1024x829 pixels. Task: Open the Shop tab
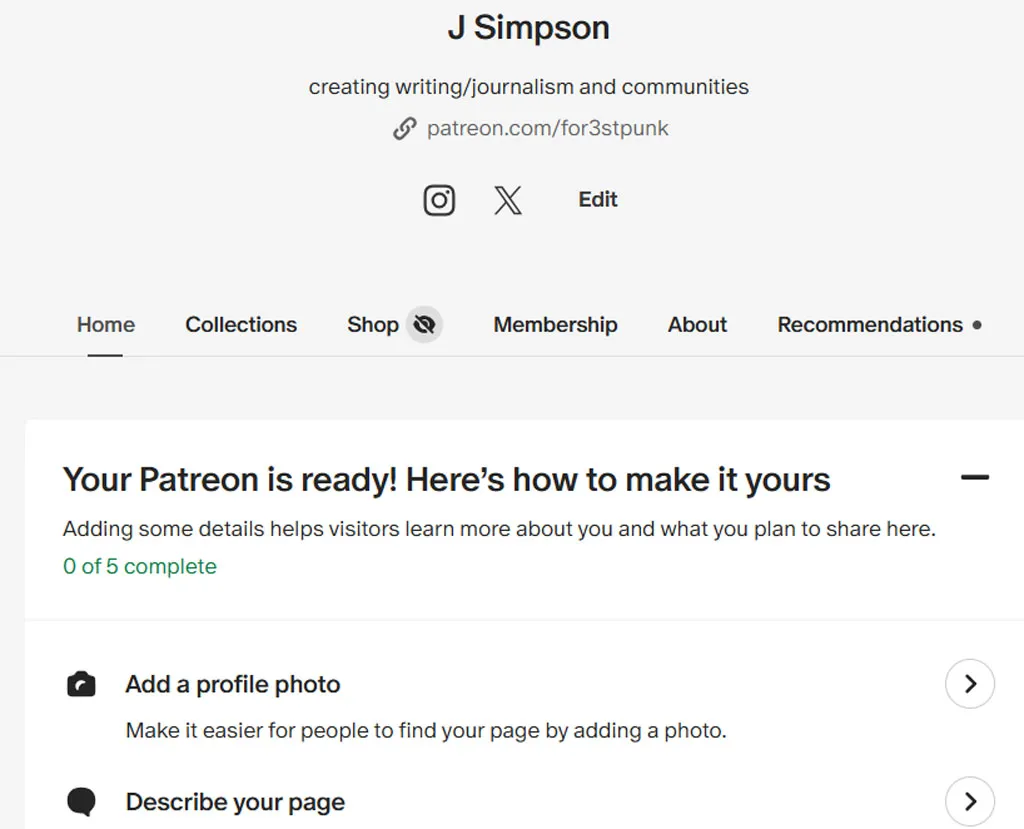(373, 325)
